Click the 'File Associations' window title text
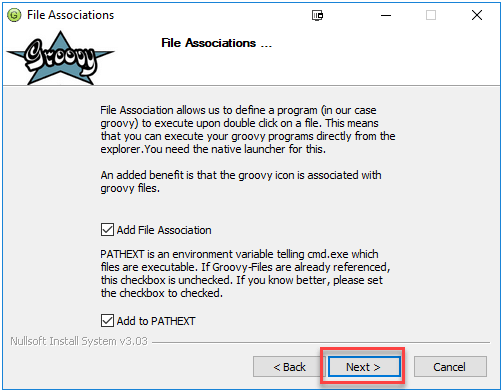The height and width of the screenshot is (392, 503). tap(70, 15)
